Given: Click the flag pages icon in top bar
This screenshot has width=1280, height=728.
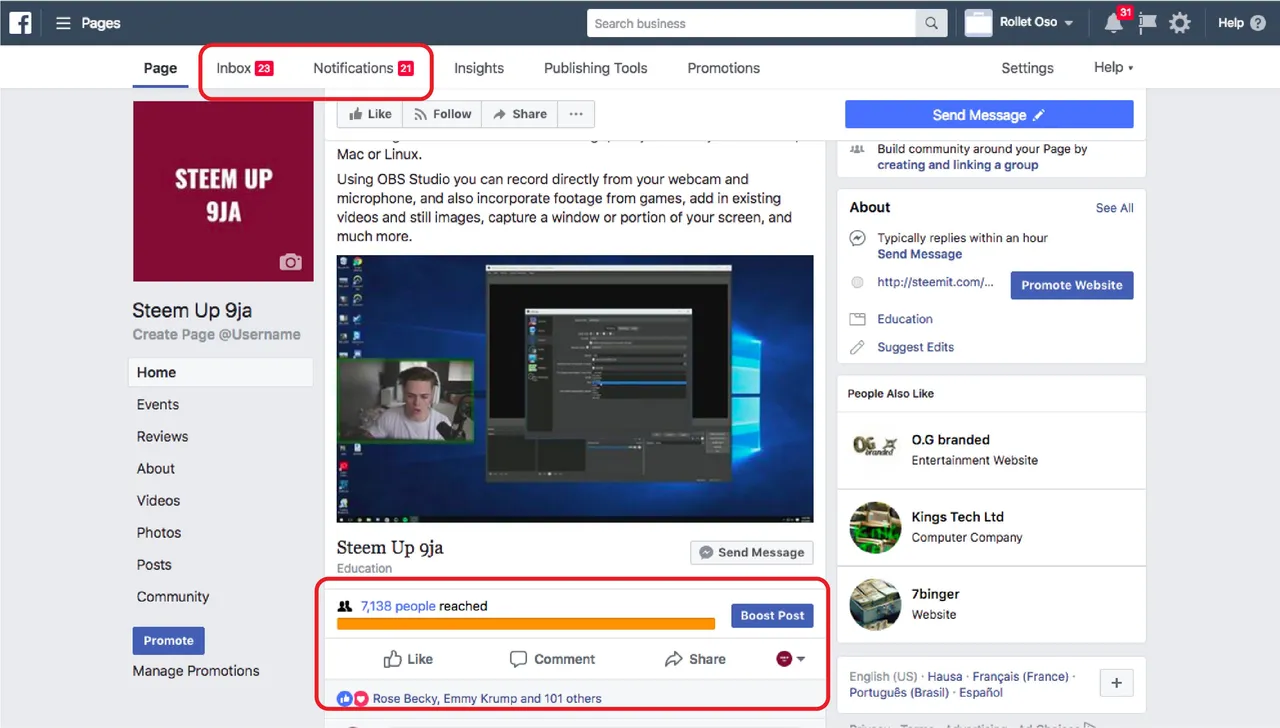Looking at the screenshot, I should tap(1147, 23).
